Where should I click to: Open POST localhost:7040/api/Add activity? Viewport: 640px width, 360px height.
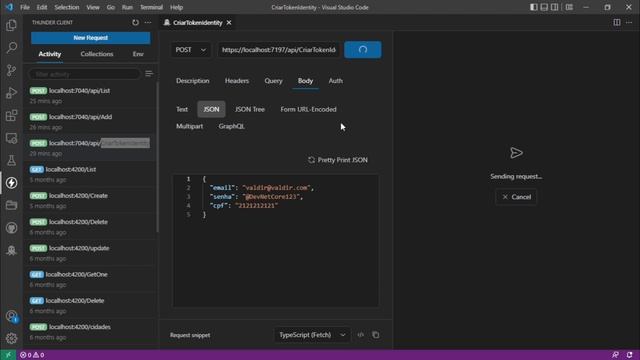tap(90, 122)
